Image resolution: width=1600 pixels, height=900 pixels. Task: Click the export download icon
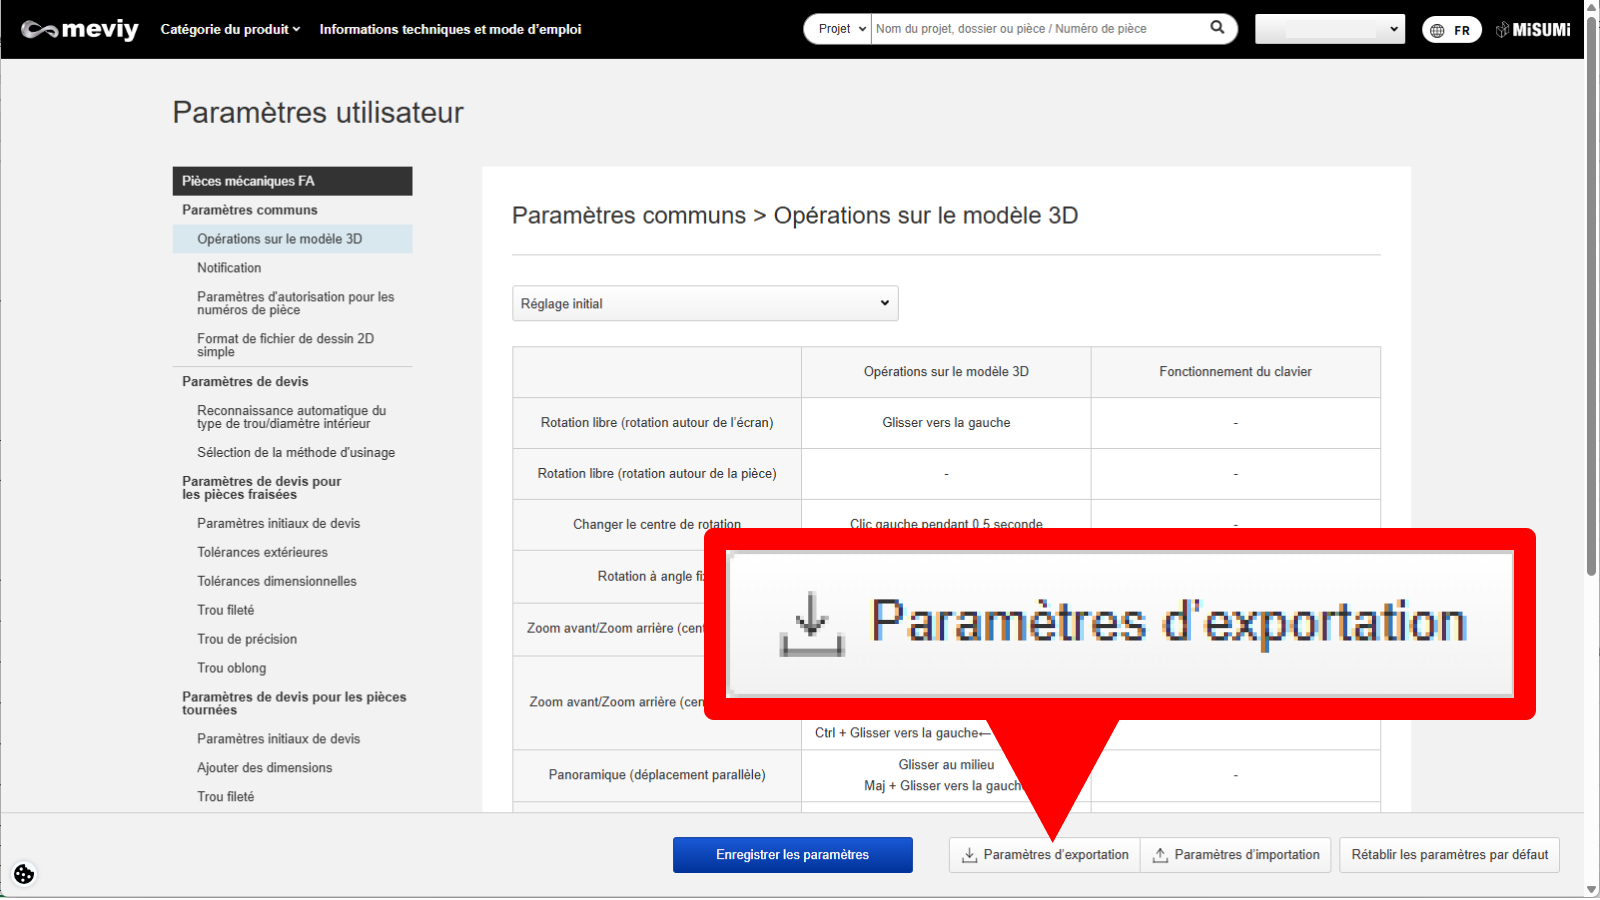point(969,855)
